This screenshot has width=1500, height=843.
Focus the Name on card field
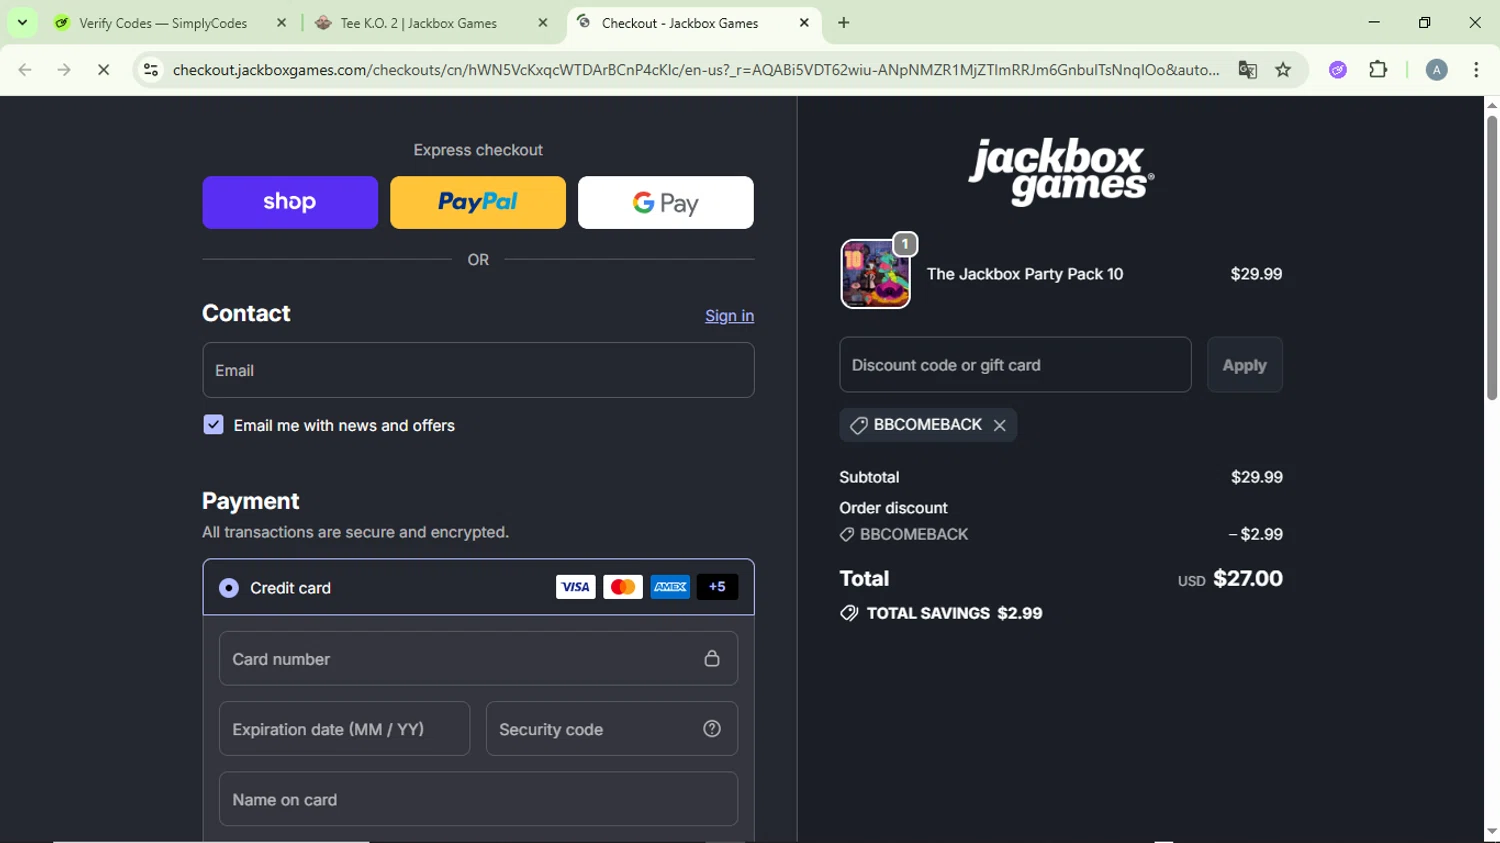(x=478, y=799)
